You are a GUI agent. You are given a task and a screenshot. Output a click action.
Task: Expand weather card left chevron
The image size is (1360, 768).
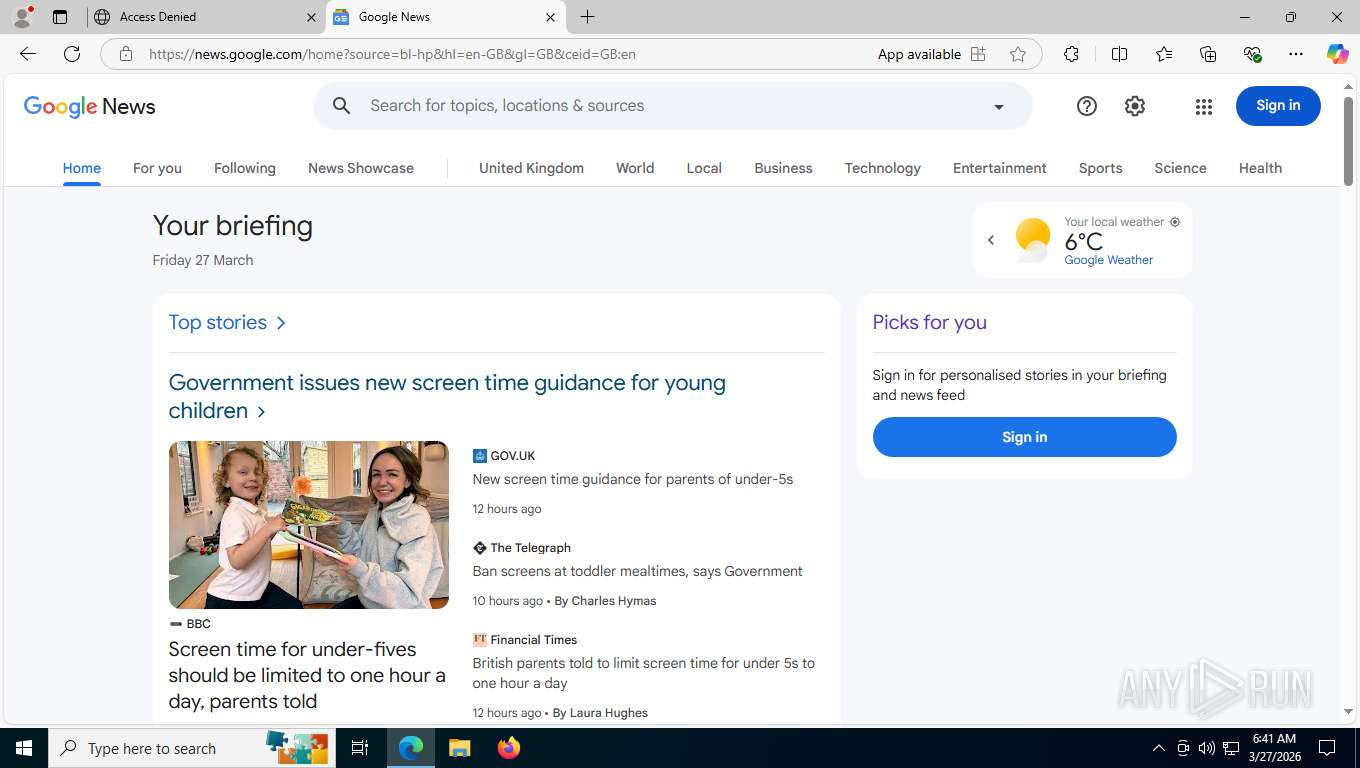tap(991, 240)
